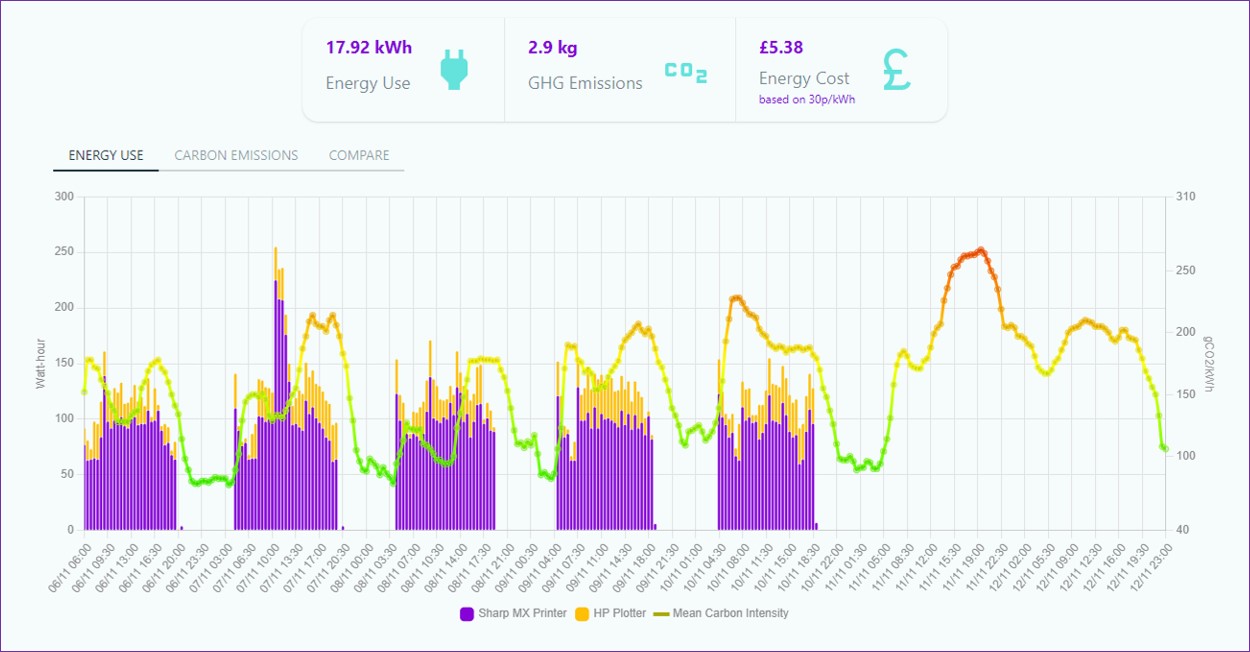Toggle Mean Carbon Intensity legend series
The image size is (1250, 652).
coord(720,614)
